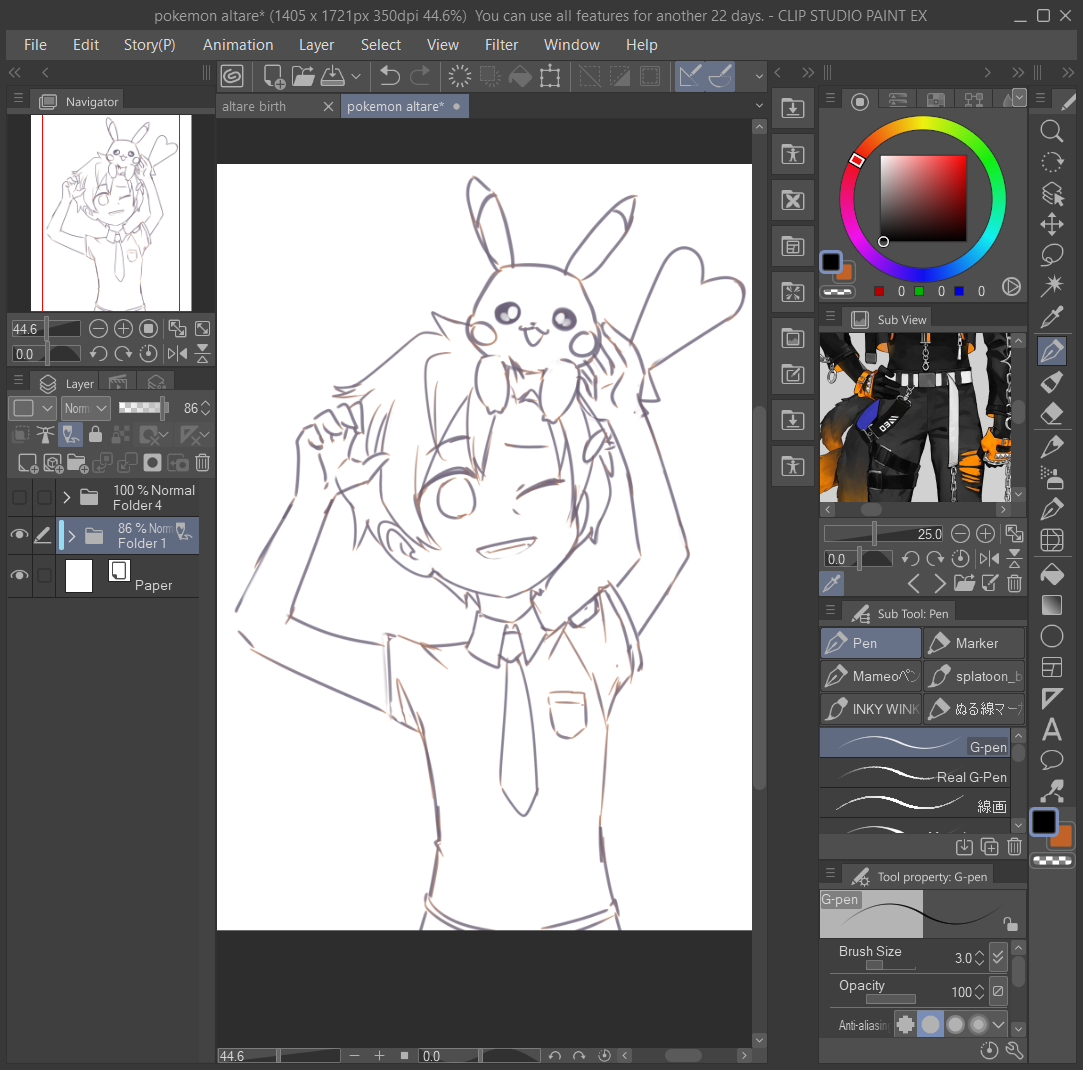This screenshot has height=1070, width=1083.
Task: Click the Scale/Rotate transform icon
Action: 550,76
